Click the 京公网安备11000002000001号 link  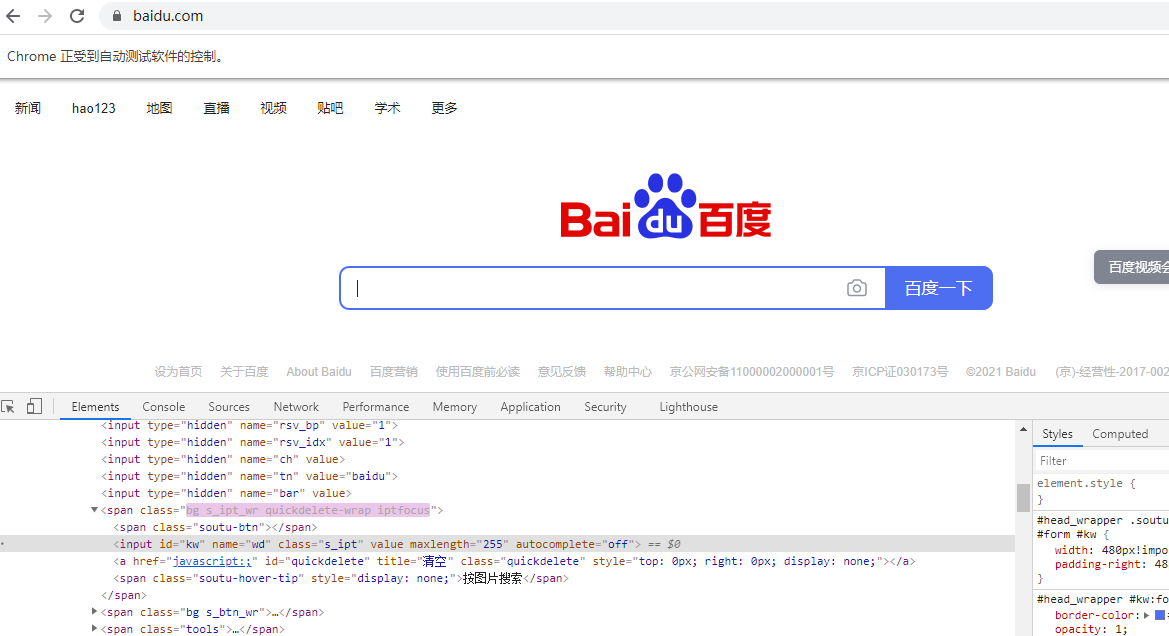click(x=752, y=371)
